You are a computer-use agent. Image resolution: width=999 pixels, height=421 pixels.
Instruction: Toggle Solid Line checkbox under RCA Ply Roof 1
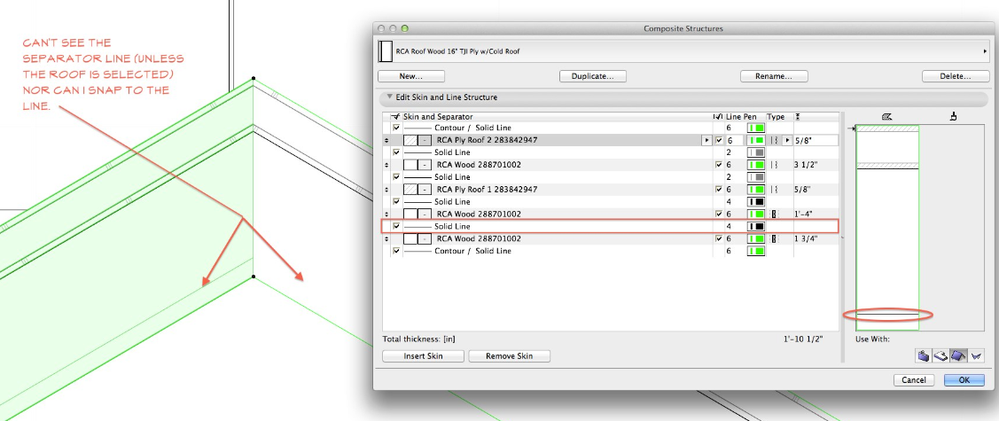tap(396, 201)
